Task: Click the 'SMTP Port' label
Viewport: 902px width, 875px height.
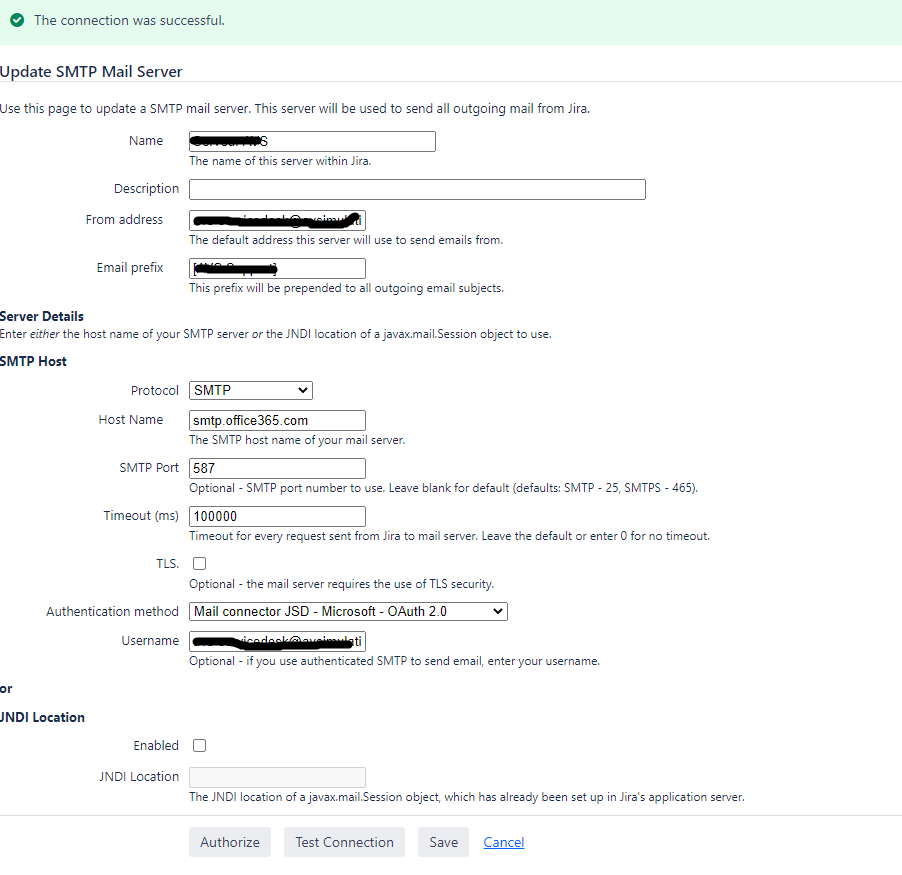Action: tap(149, 468)
